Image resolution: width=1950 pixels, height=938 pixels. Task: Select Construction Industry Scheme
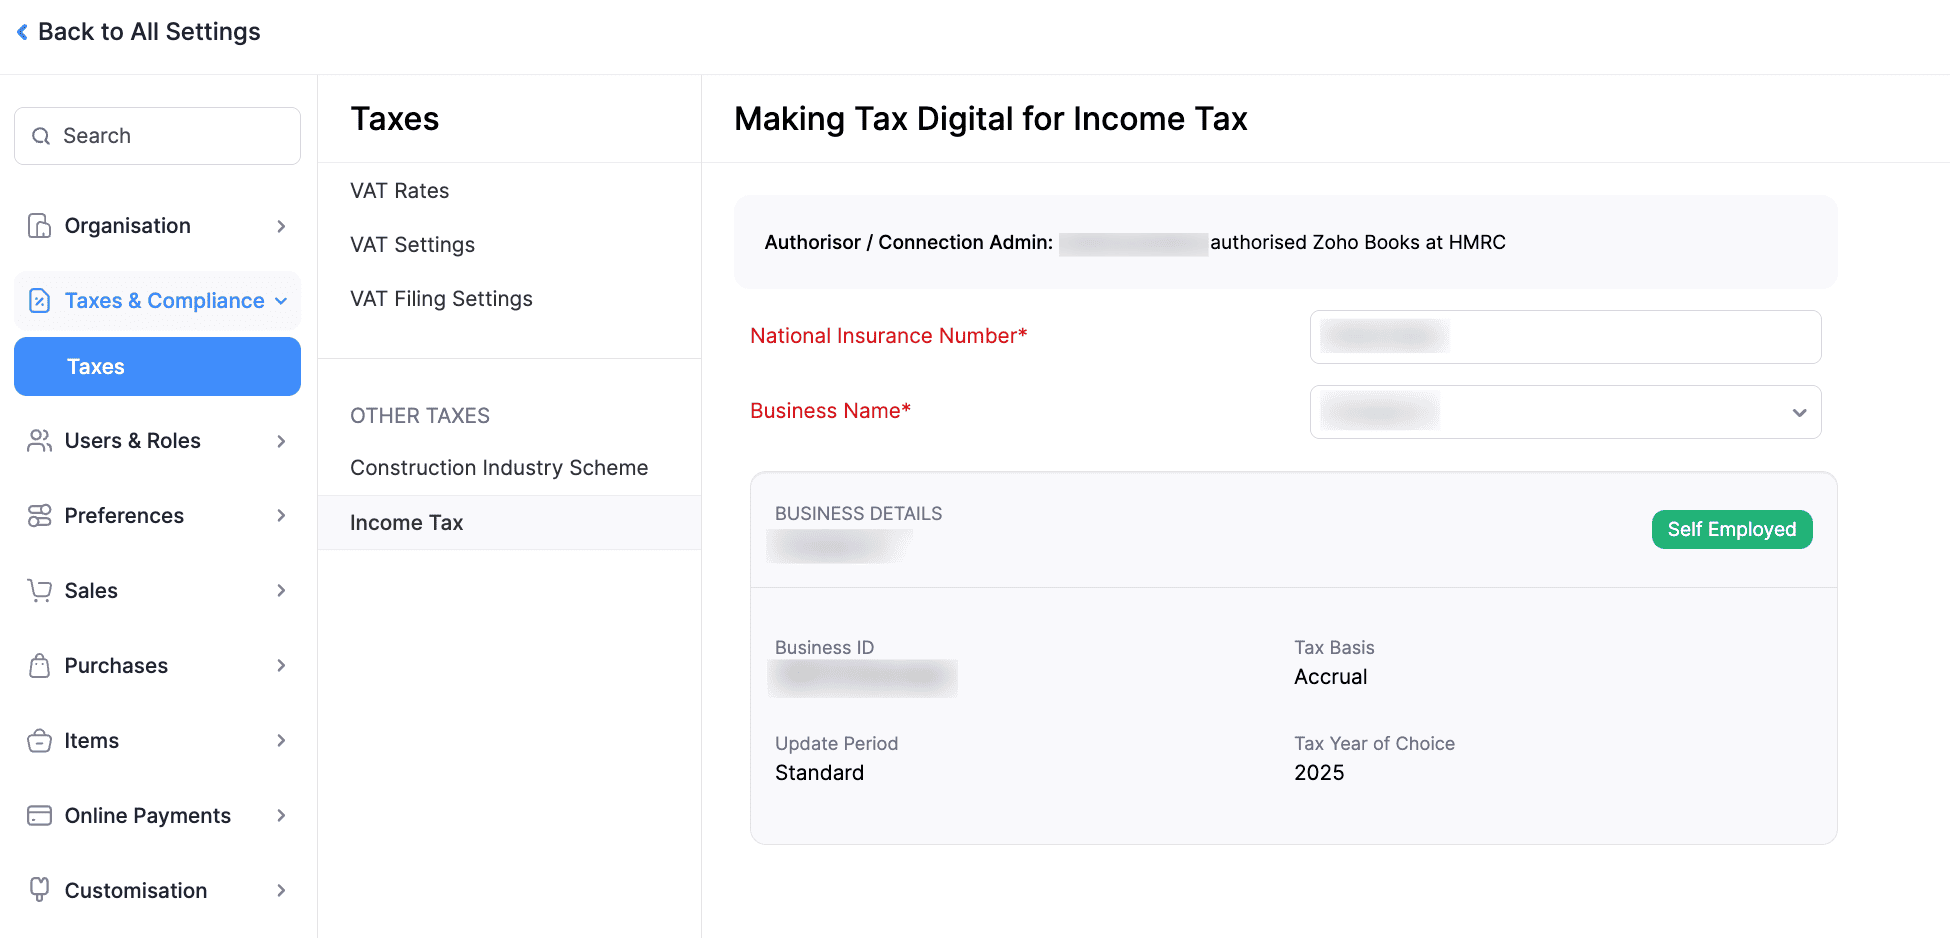click(499, 468)
